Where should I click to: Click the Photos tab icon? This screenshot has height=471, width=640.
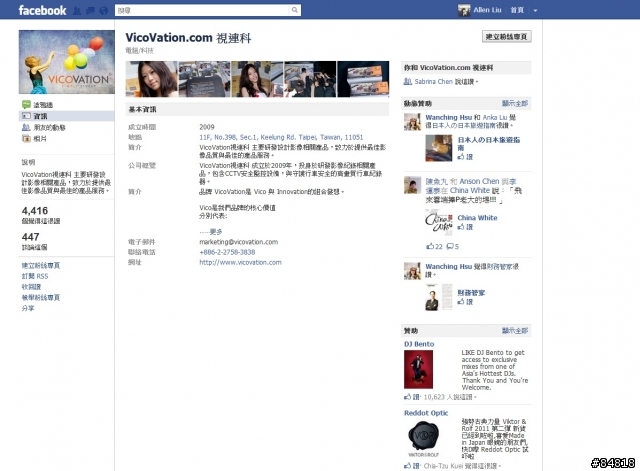click(26, 138)
